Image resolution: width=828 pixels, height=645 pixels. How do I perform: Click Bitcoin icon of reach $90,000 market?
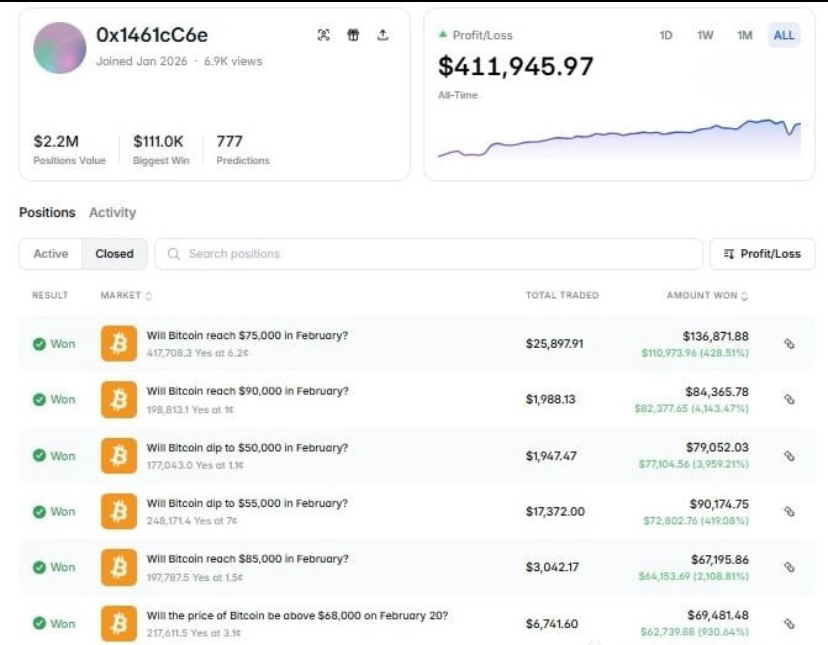pos(119,399)
